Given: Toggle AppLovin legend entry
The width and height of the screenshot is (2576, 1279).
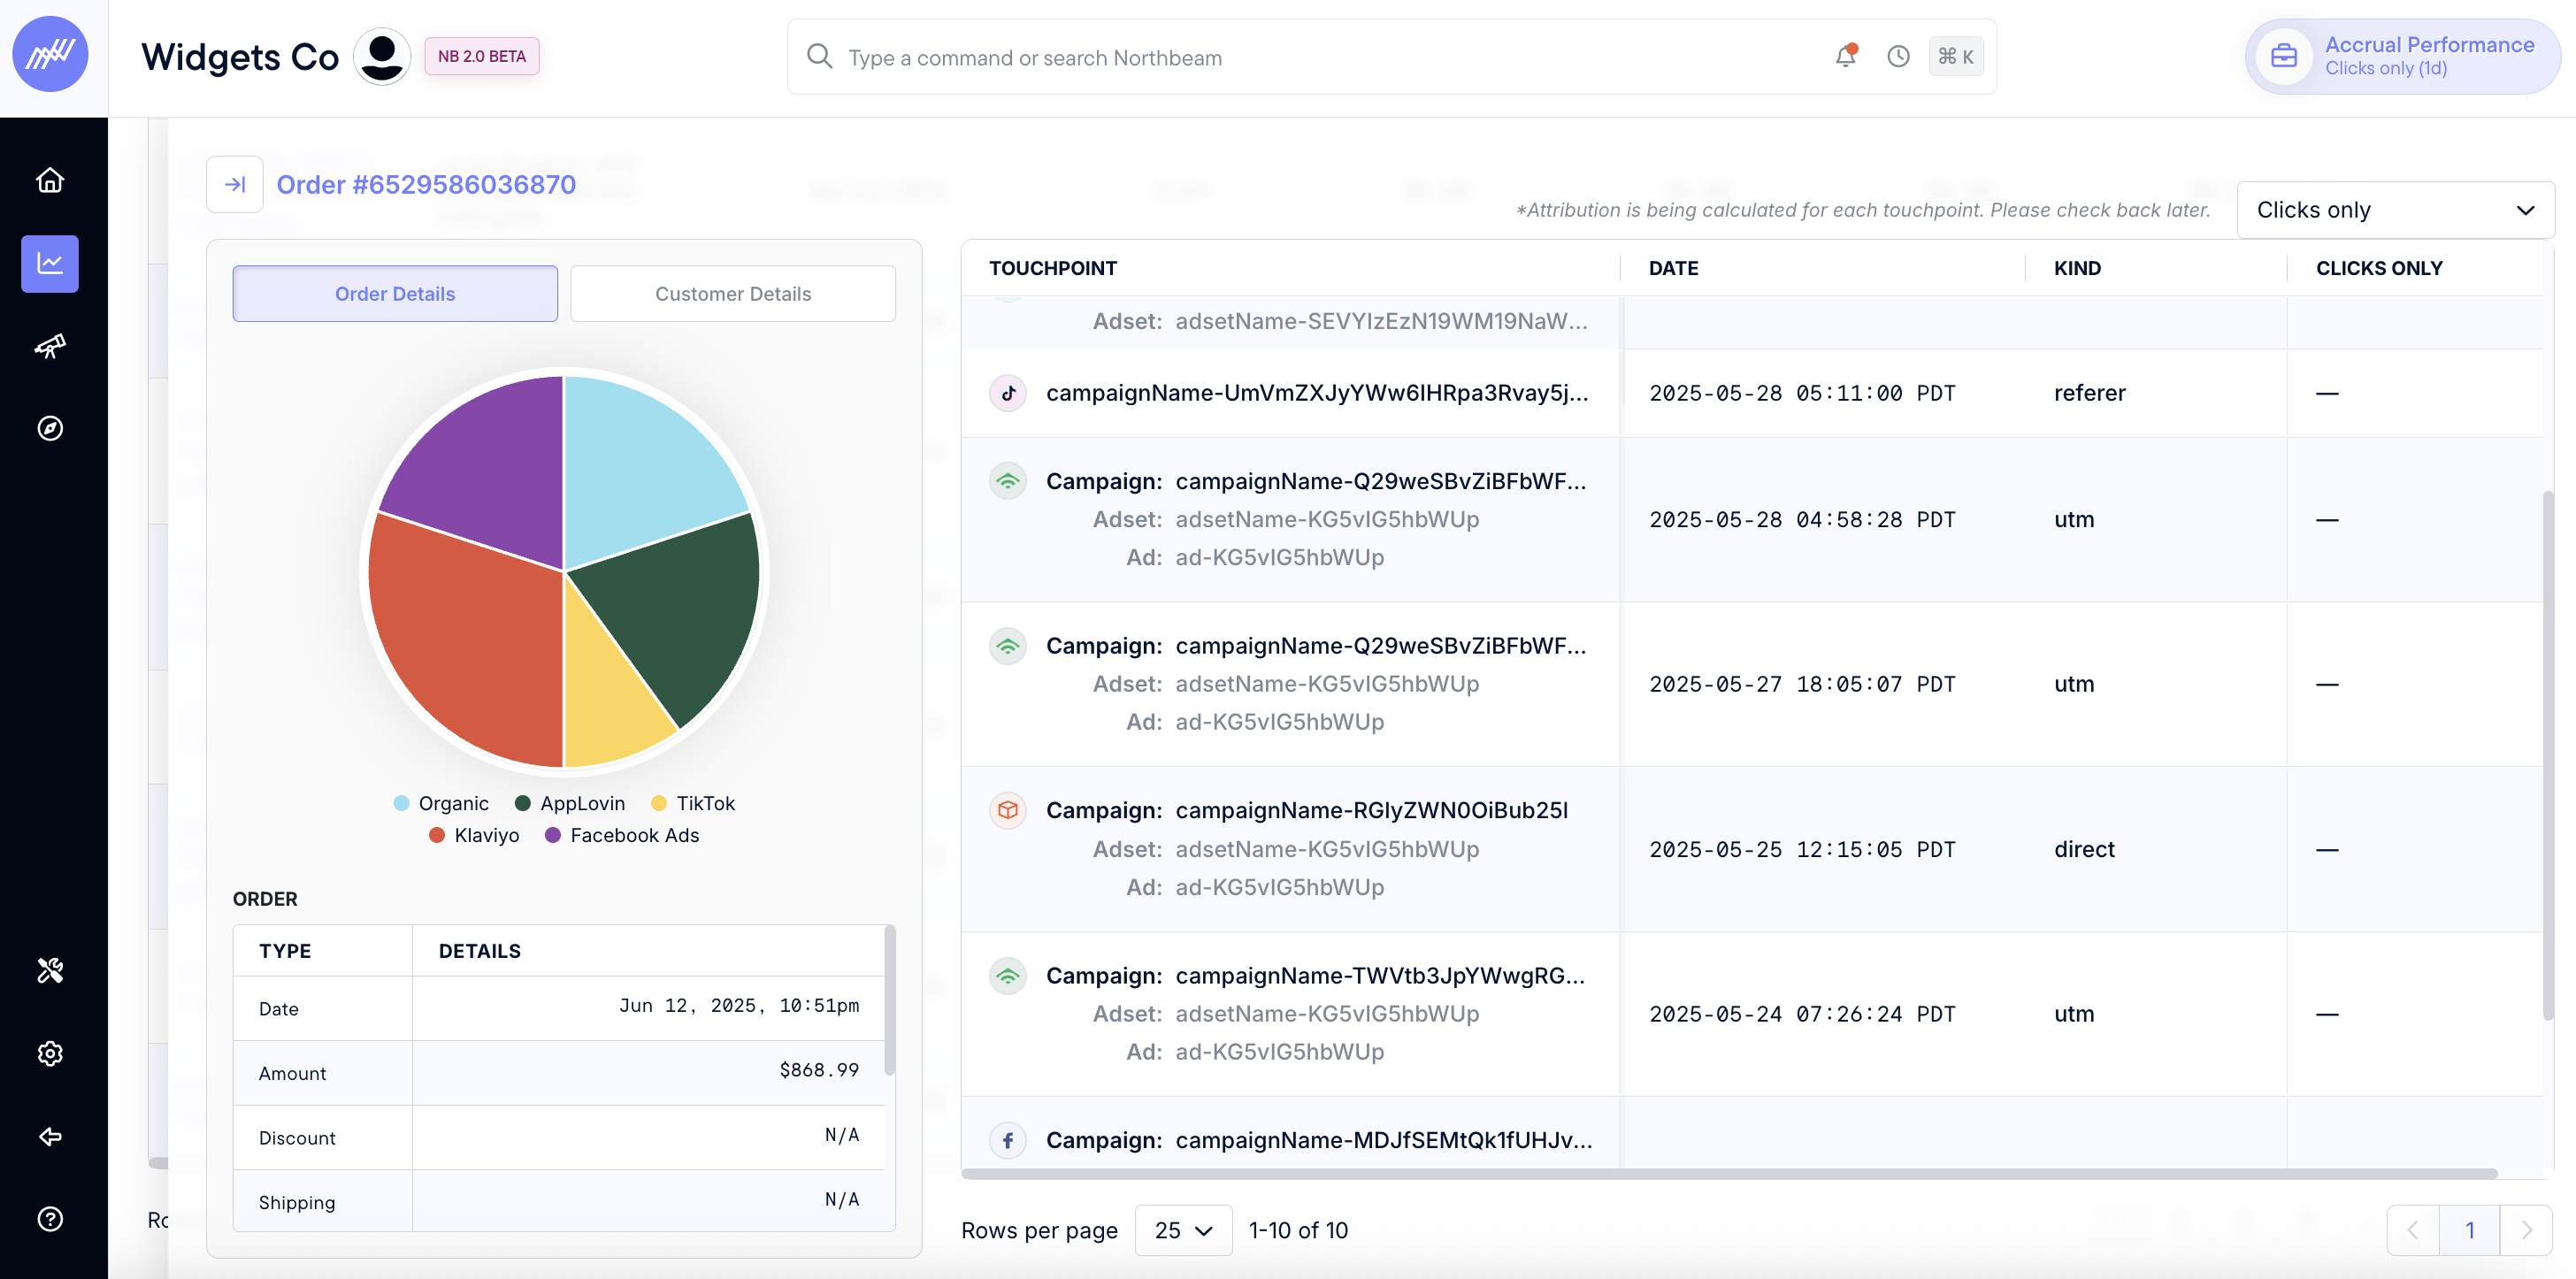Looking at the screenshot, I should [x=570, y=803].
